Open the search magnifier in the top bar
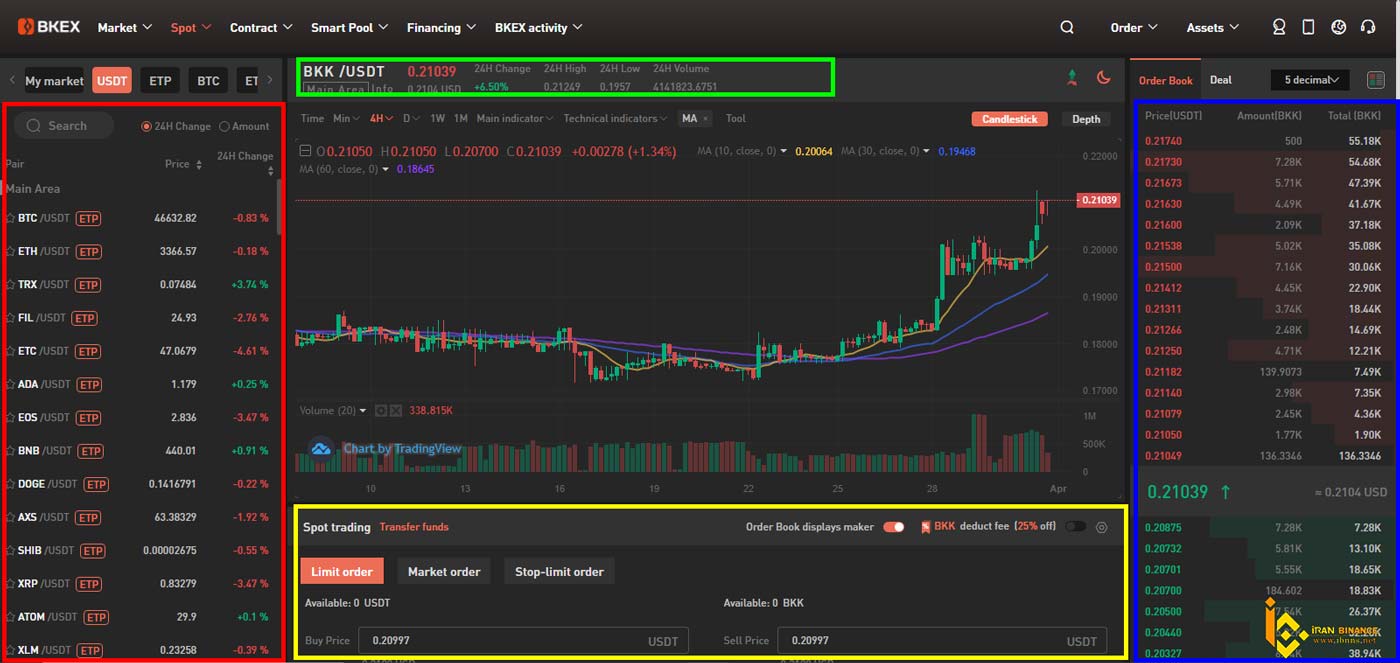The image size is (1400, 663). pos(1067,28)
